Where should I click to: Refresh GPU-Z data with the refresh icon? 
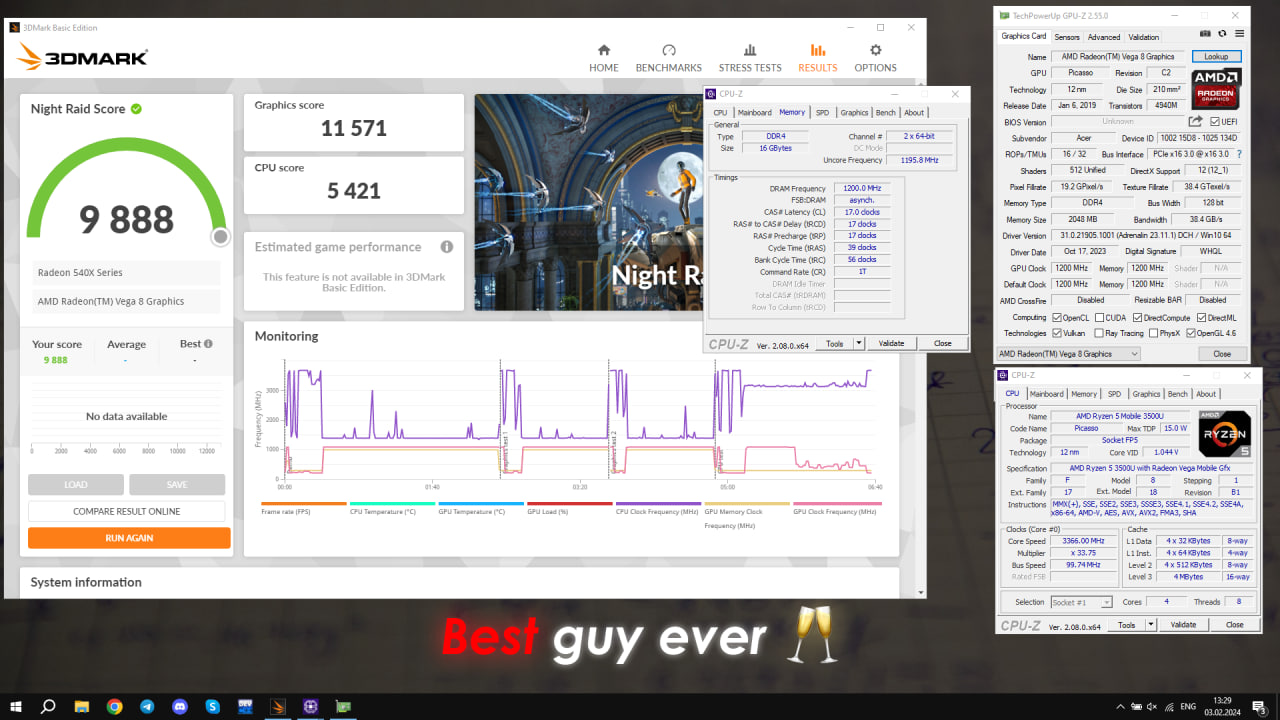pos(1222,34)
